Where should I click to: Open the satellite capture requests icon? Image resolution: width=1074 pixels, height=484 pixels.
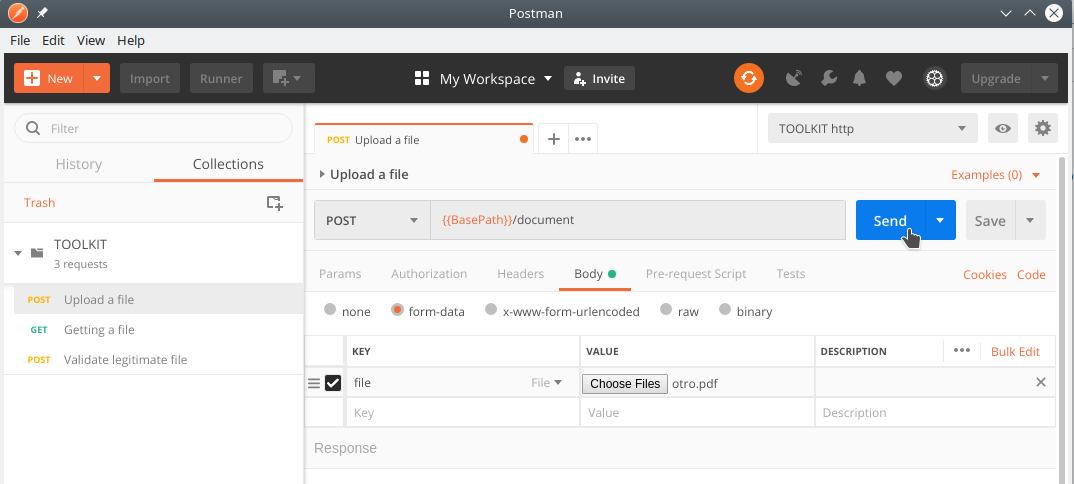[793, 79]
